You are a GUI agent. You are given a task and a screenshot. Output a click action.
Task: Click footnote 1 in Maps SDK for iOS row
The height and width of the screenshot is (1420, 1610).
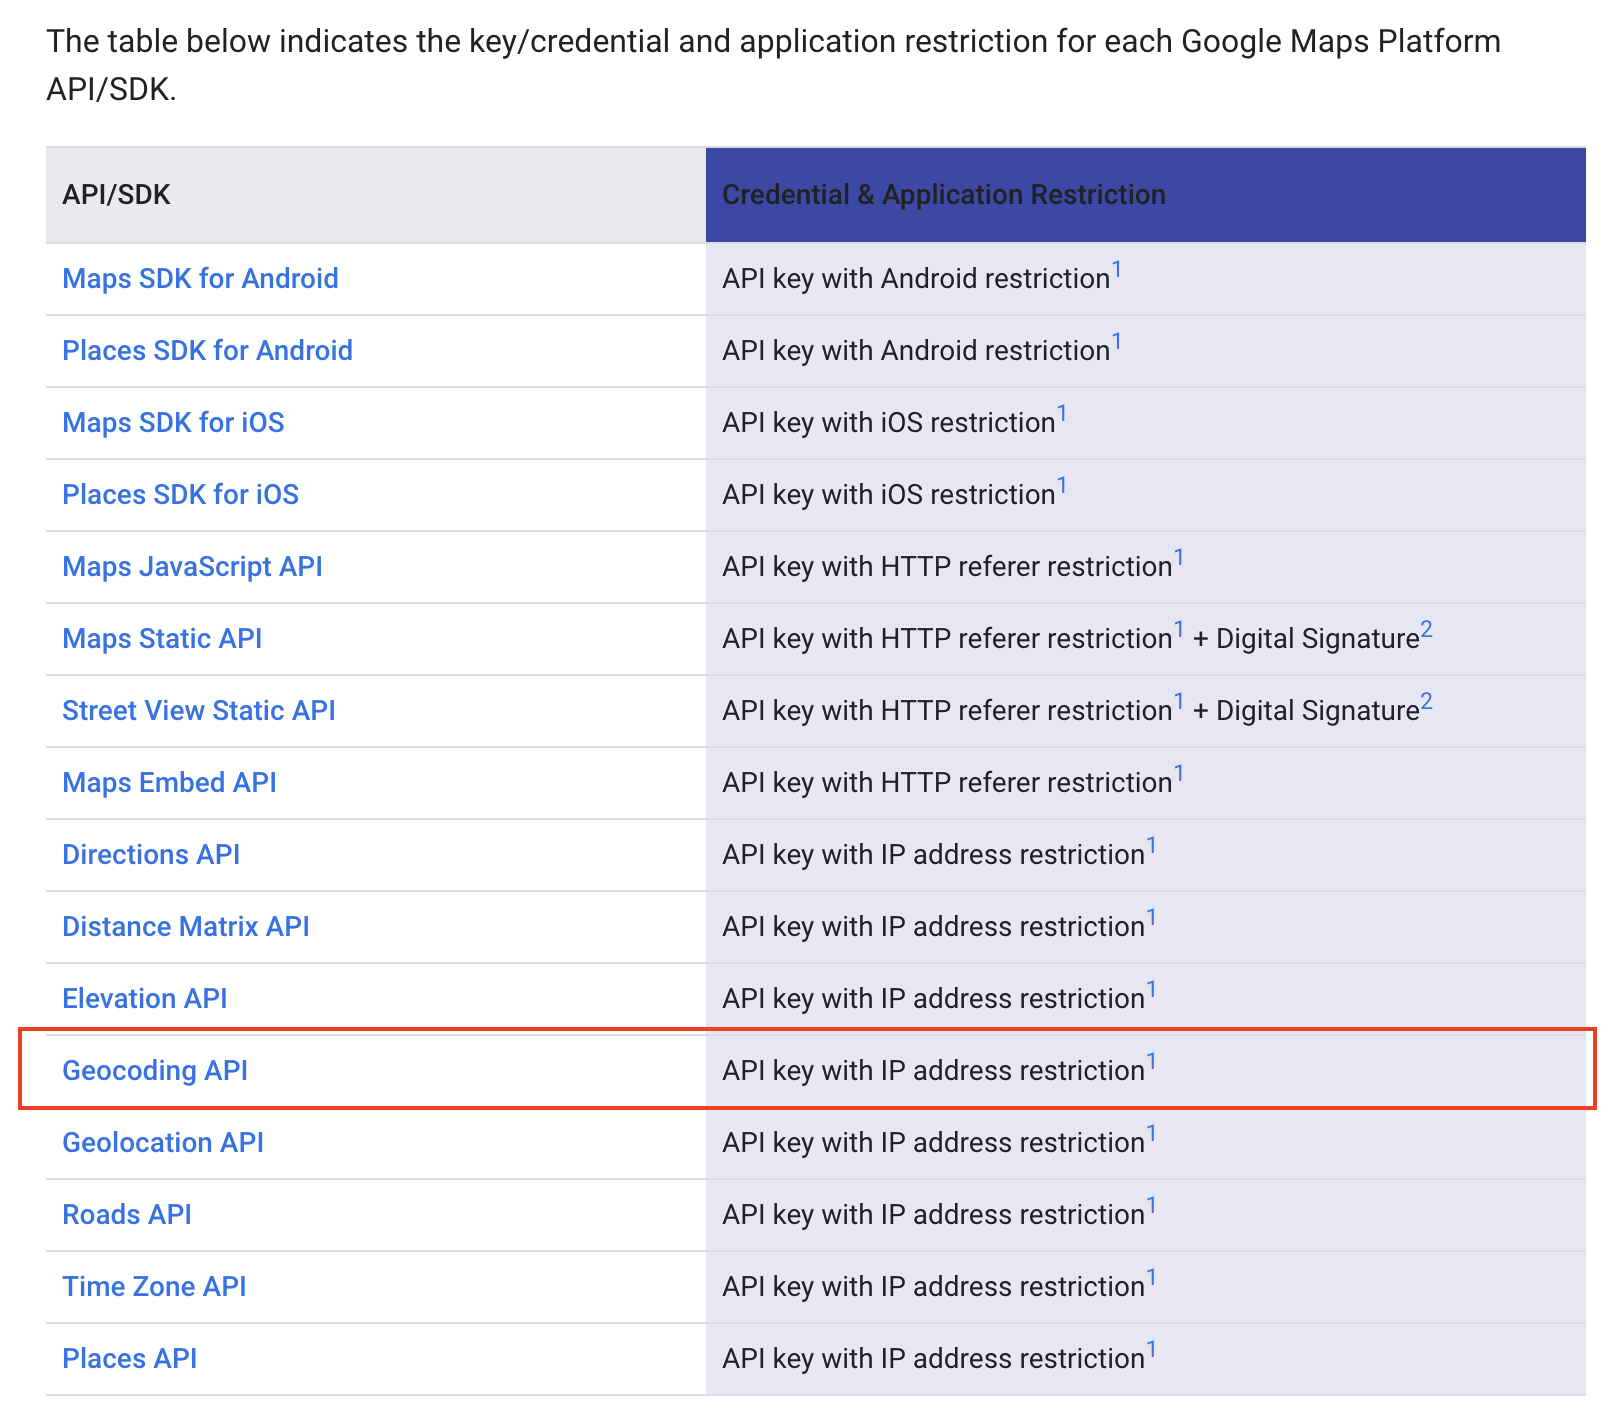(1062, 414)
